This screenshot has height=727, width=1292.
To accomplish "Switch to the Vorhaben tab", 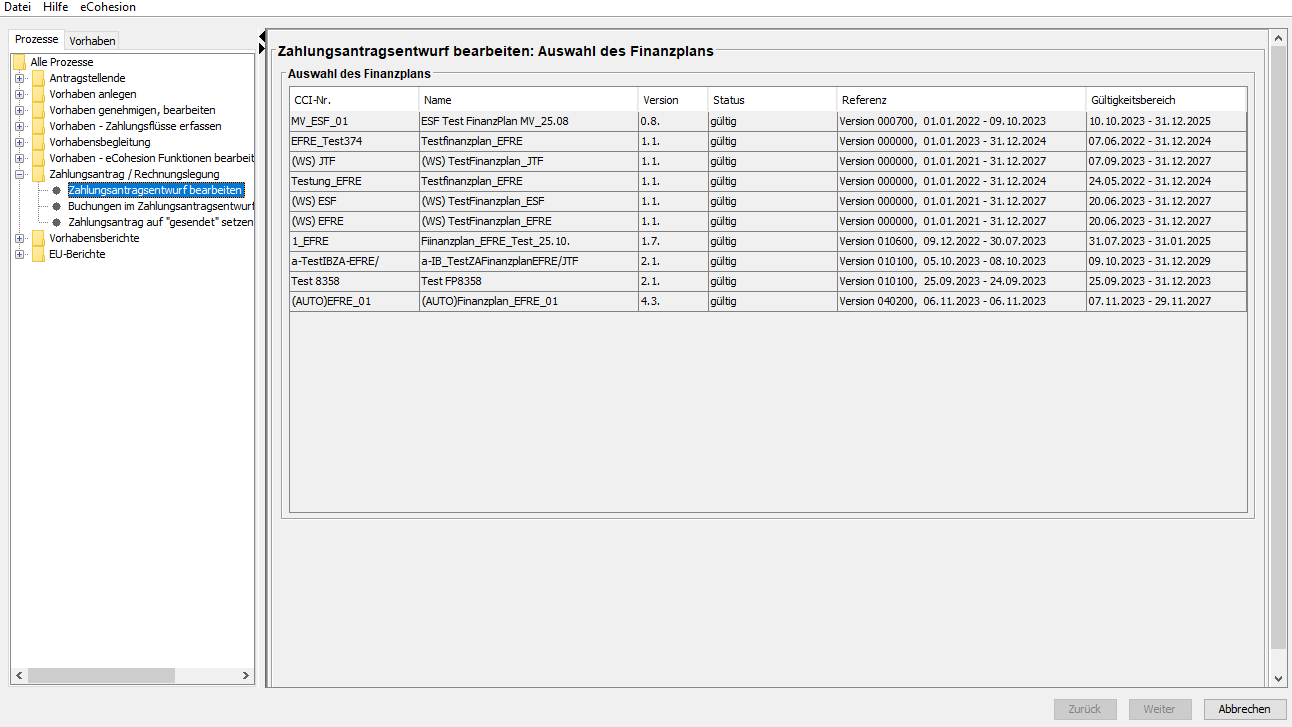I will (92, 40).
